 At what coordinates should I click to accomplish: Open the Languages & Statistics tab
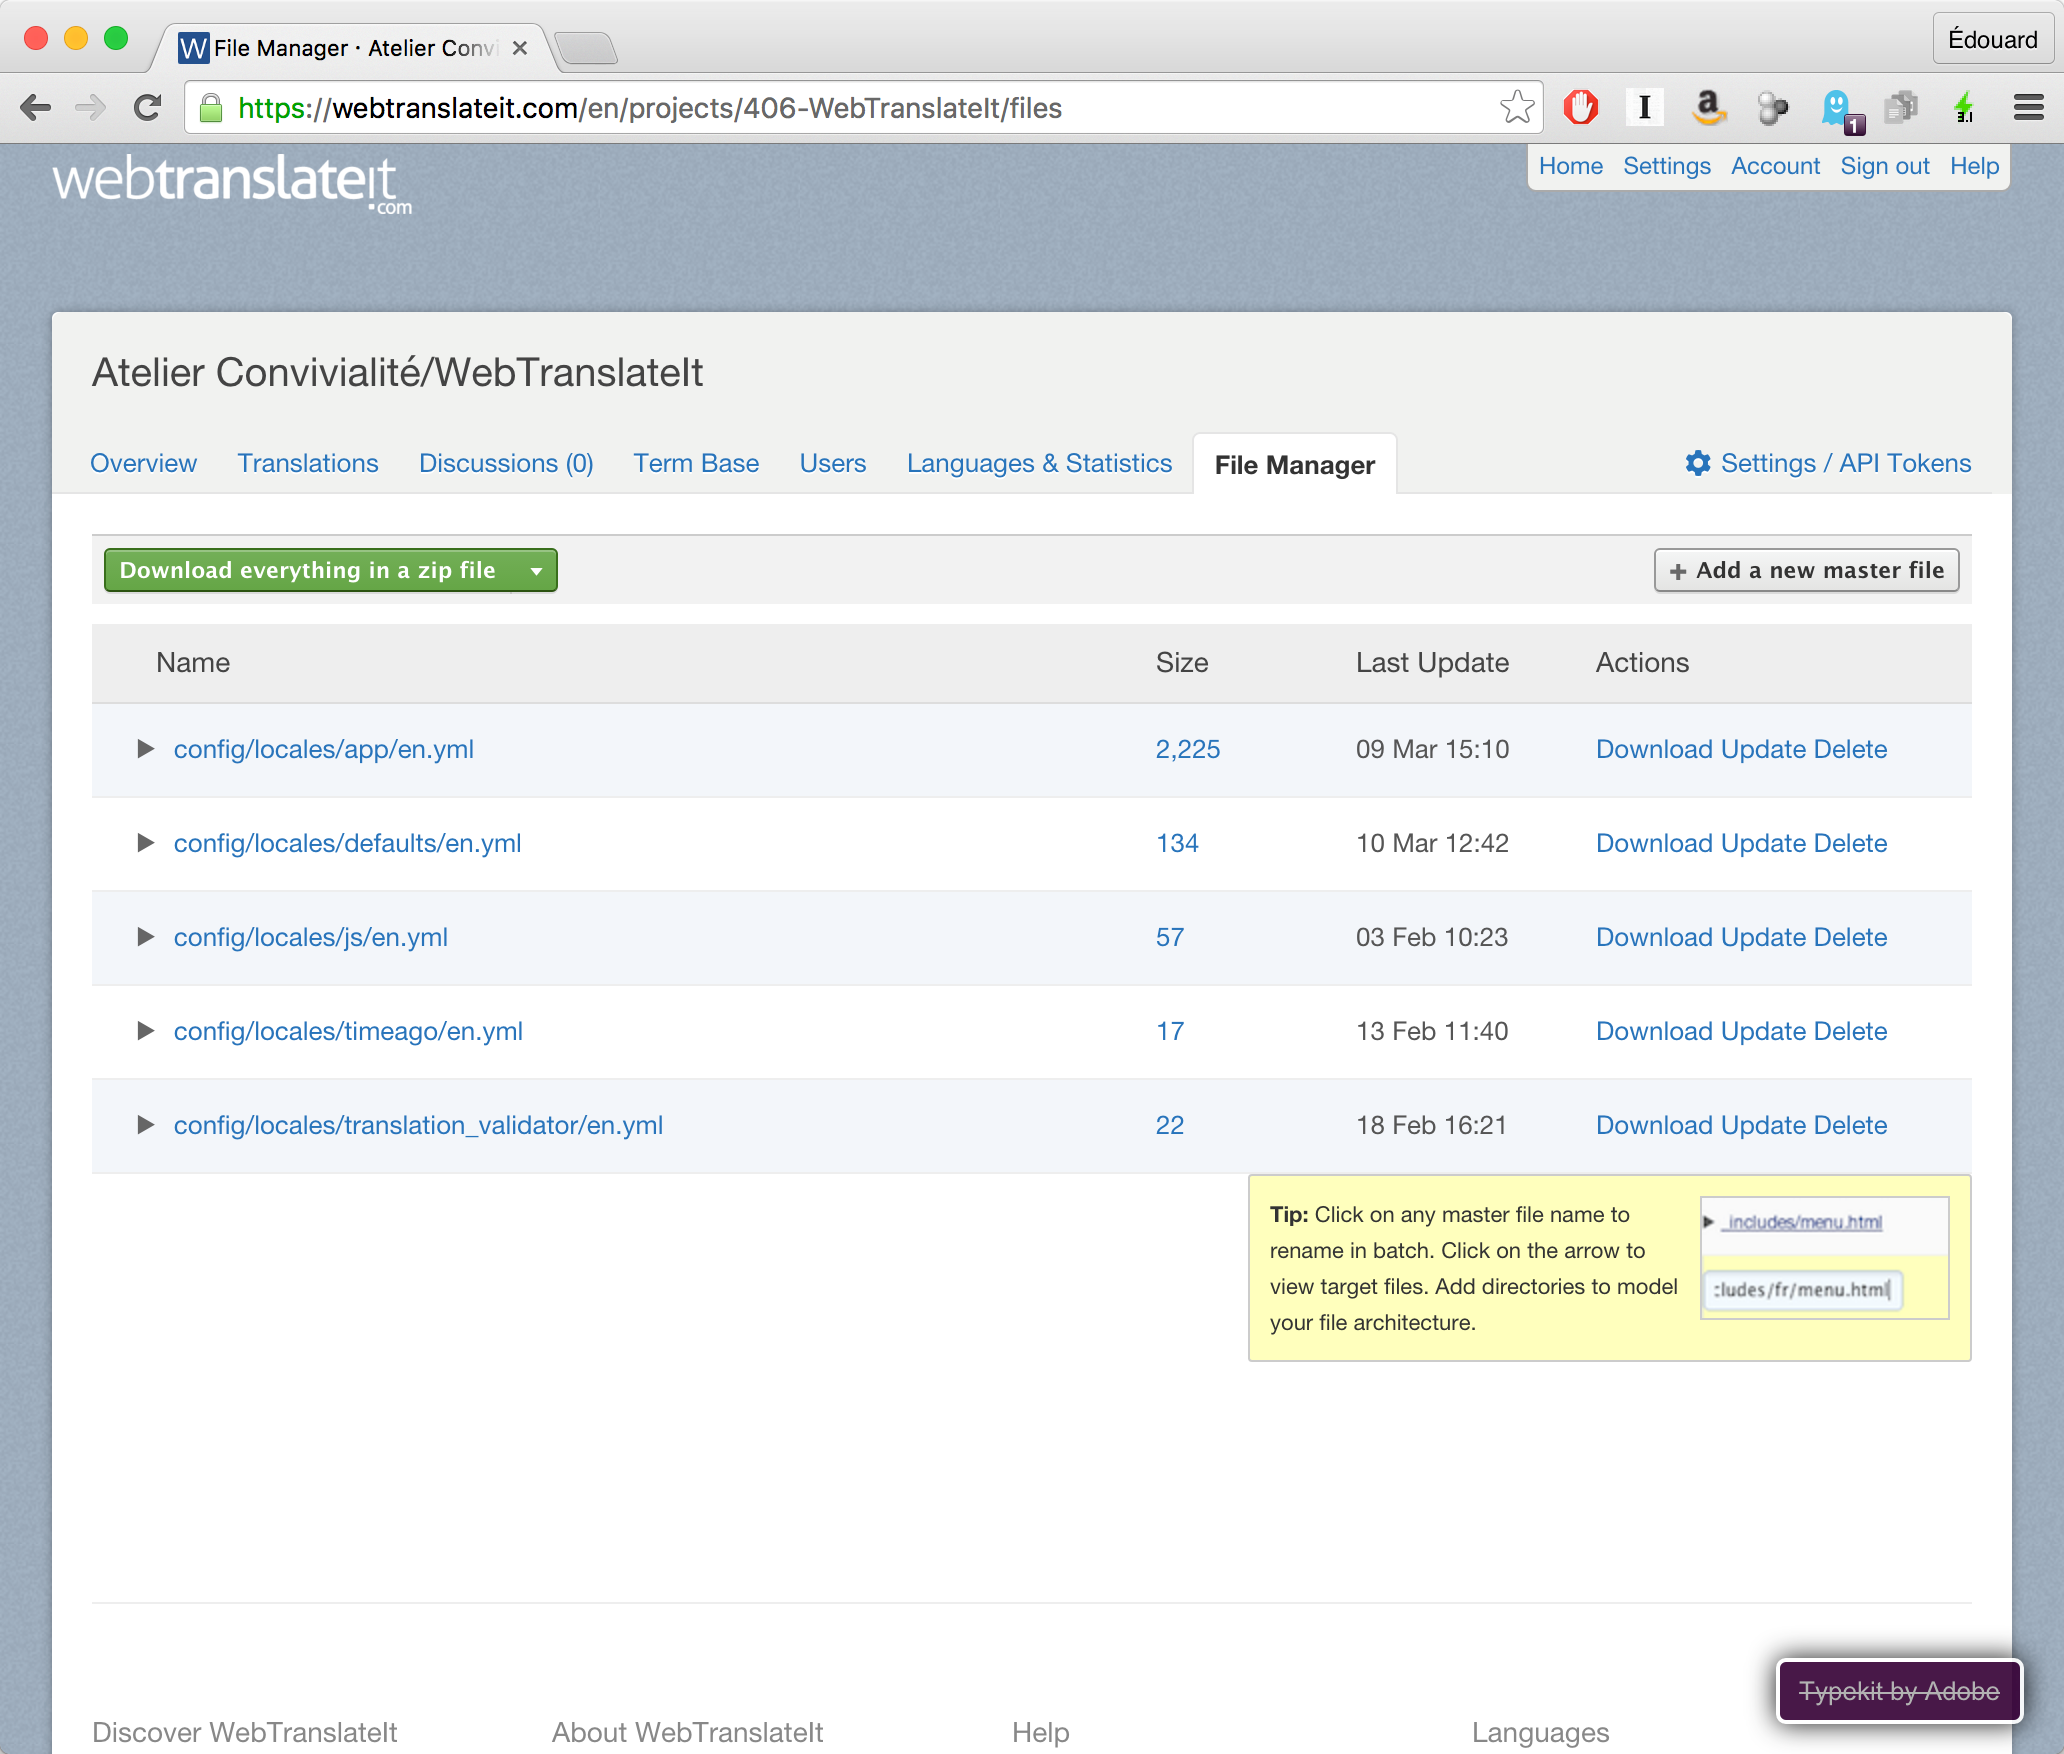[x=1039, y=463]
